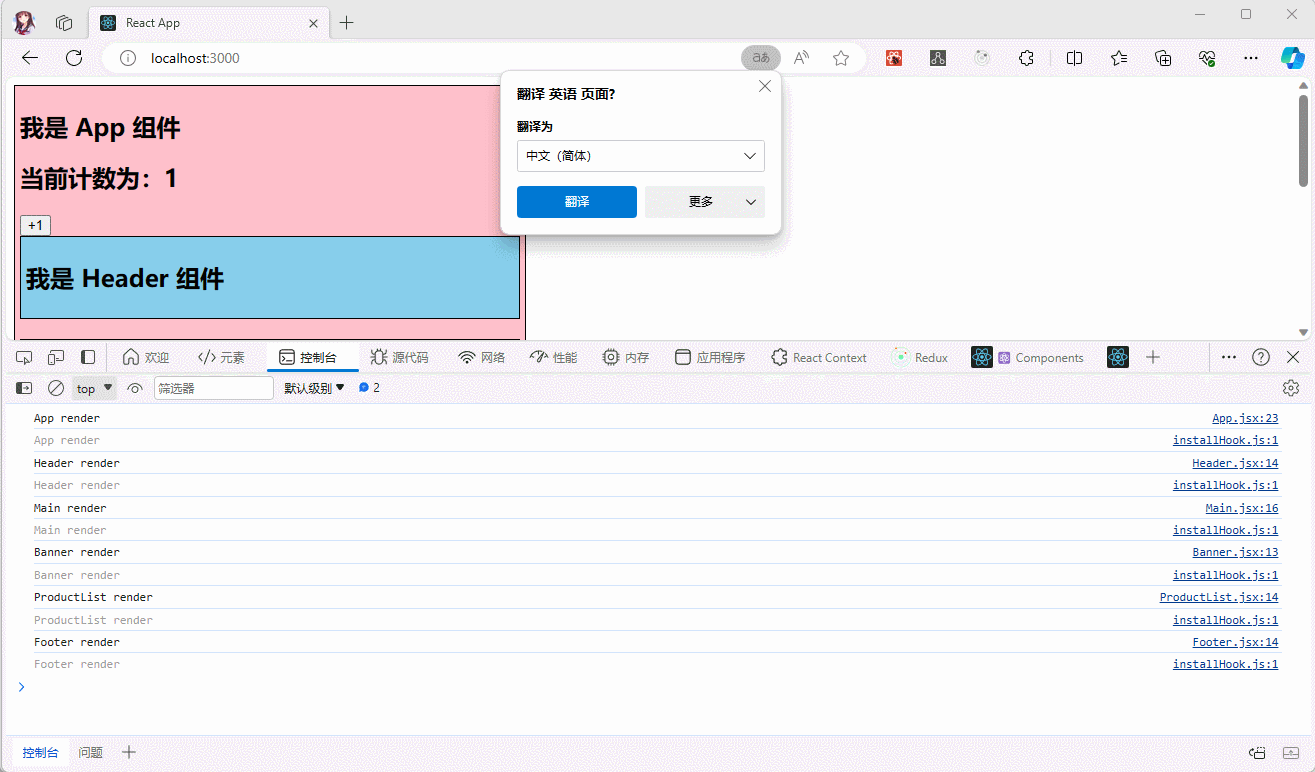Click the Copilot icon in toolbar

1293,58
